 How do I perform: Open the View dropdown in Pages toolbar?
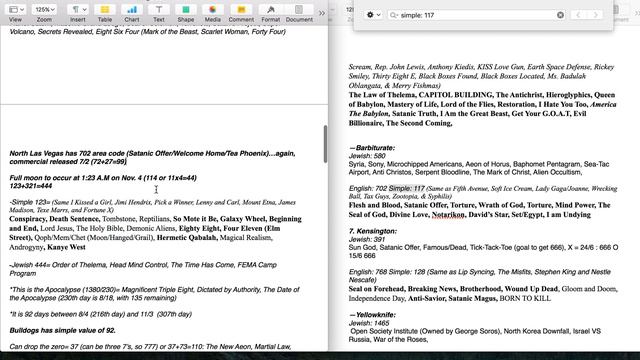[x=16, y=9]
